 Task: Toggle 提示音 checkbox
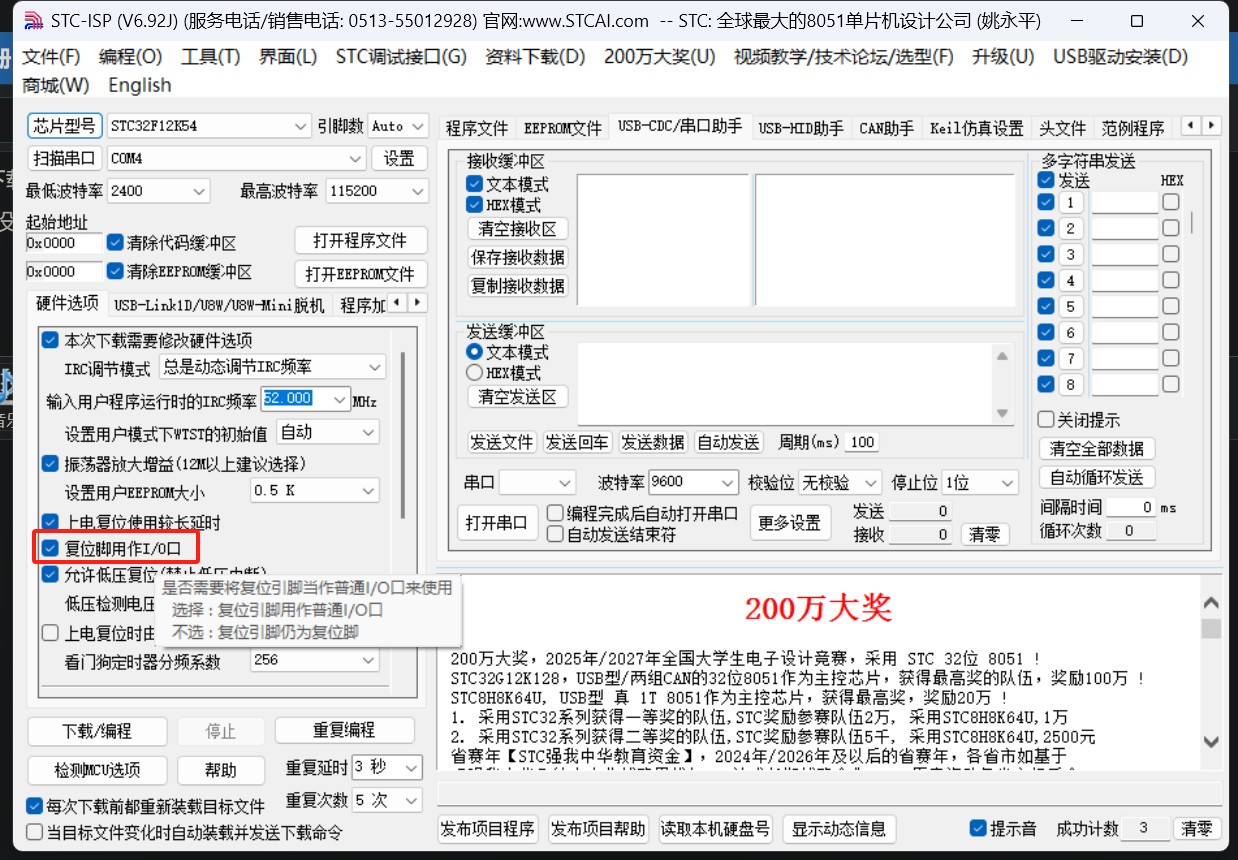[978, 829]
